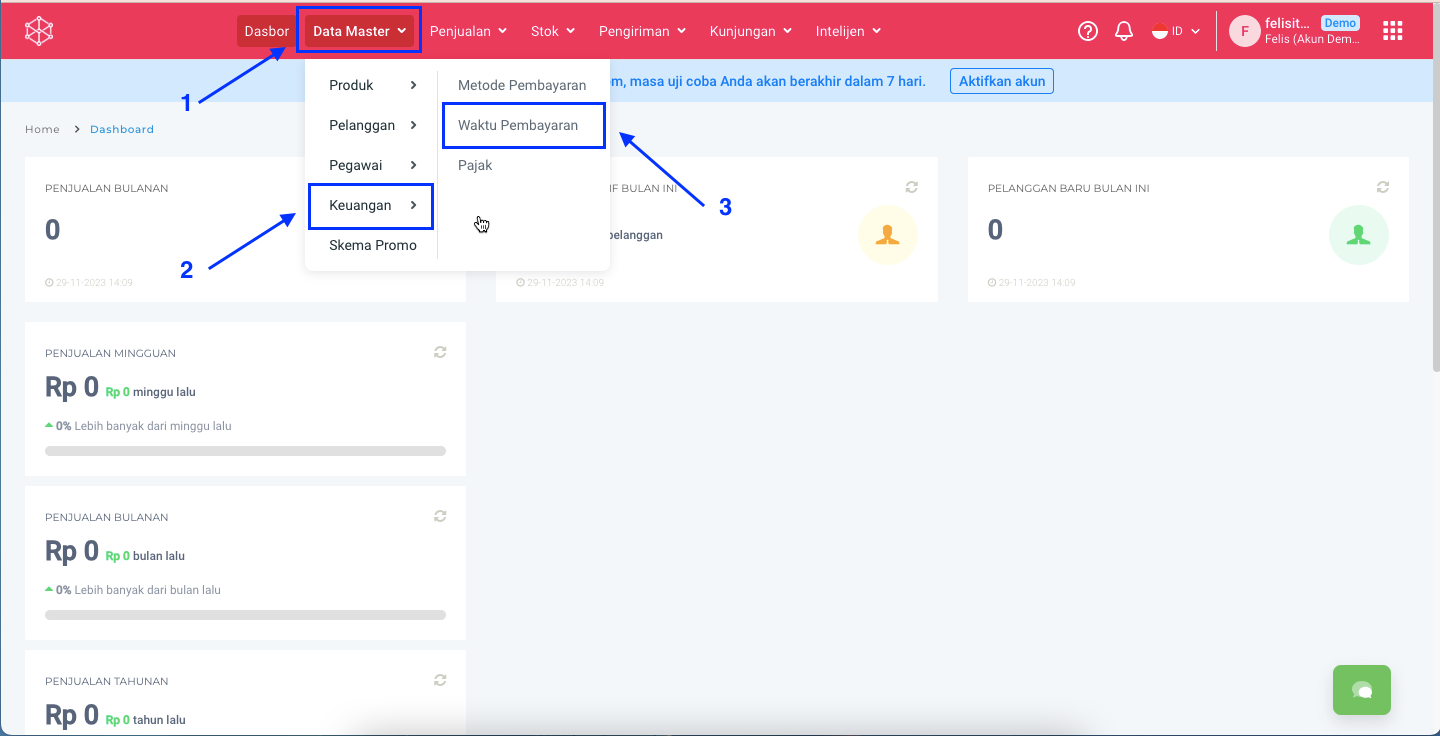Expand the Produk submenu

pyautogui.click(x=372, y=85)
